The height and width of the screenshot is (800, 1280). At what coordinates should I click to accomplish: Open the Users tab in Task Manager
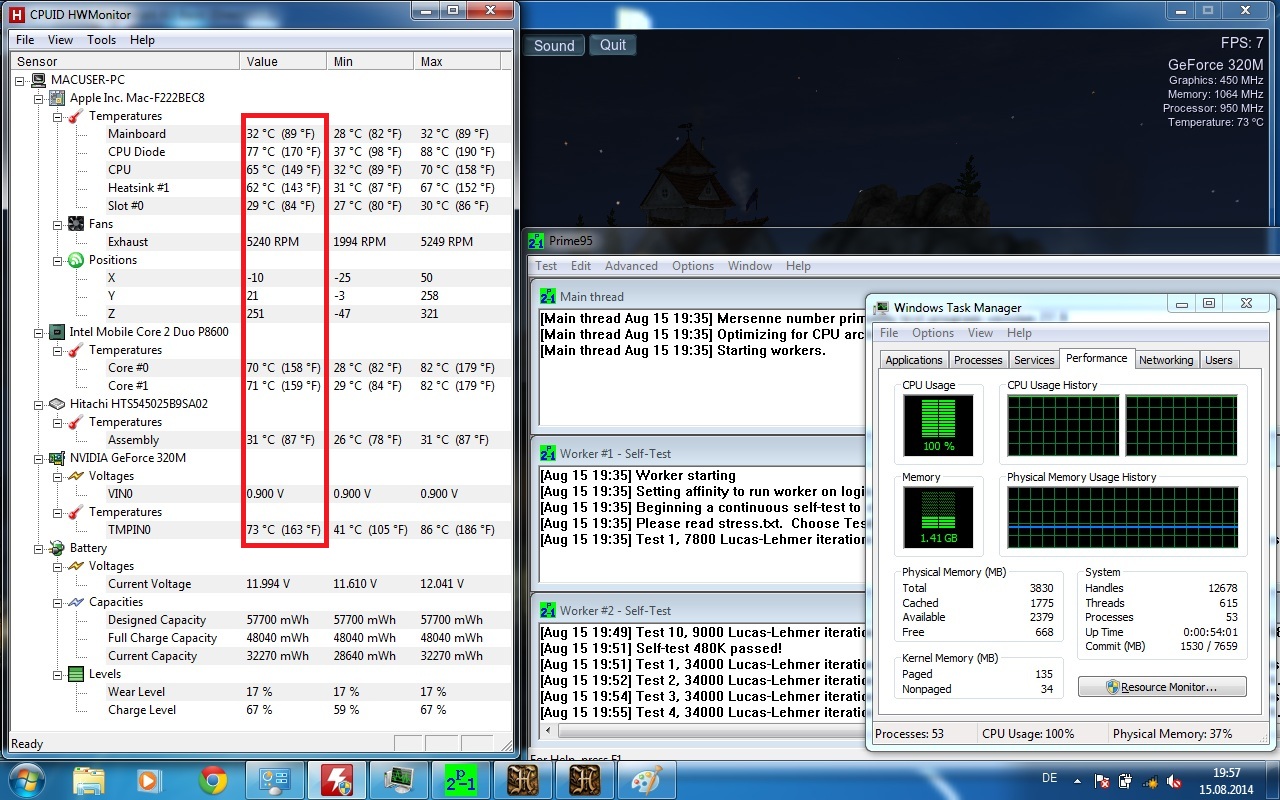tap(1218, 360)
